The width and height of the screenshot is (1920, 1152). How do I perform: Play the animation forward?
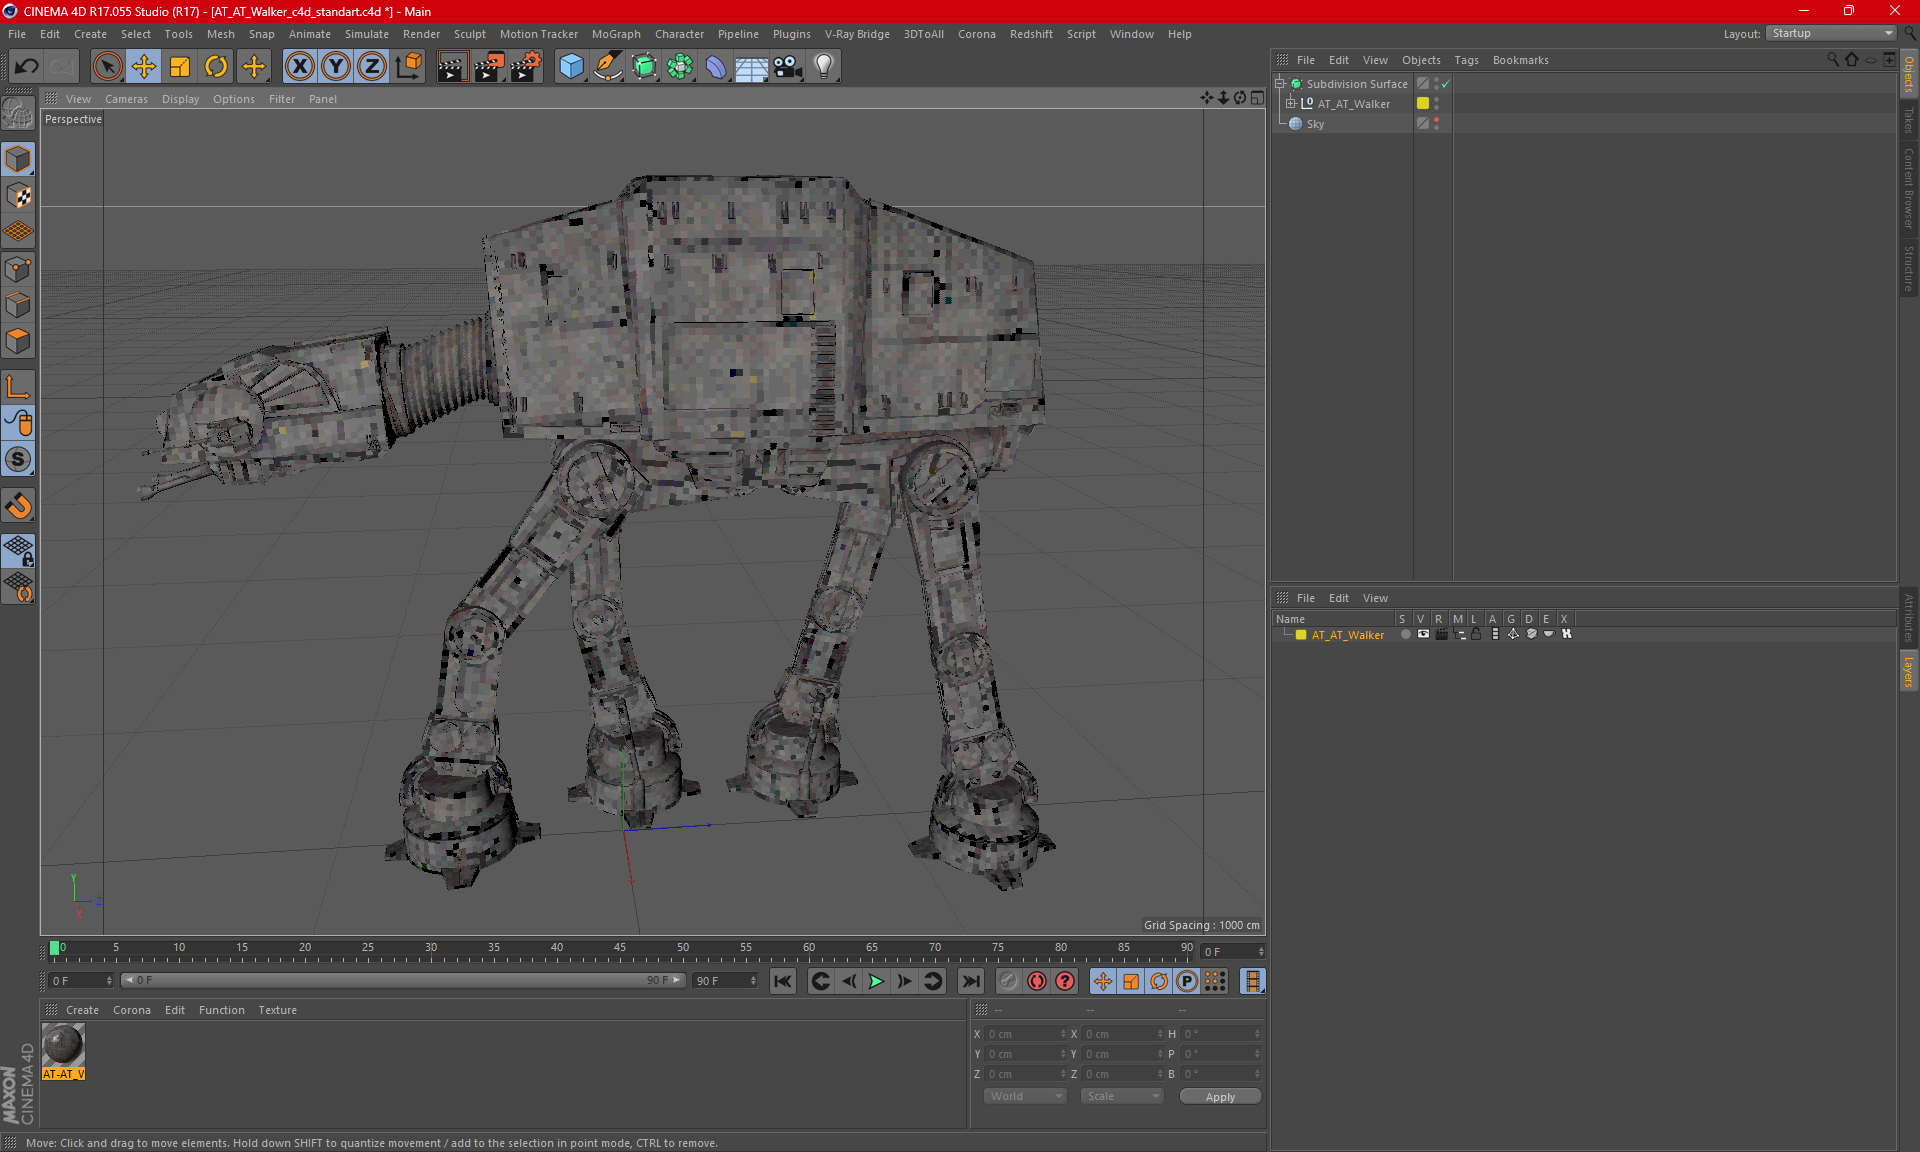(x=876, y=981)
